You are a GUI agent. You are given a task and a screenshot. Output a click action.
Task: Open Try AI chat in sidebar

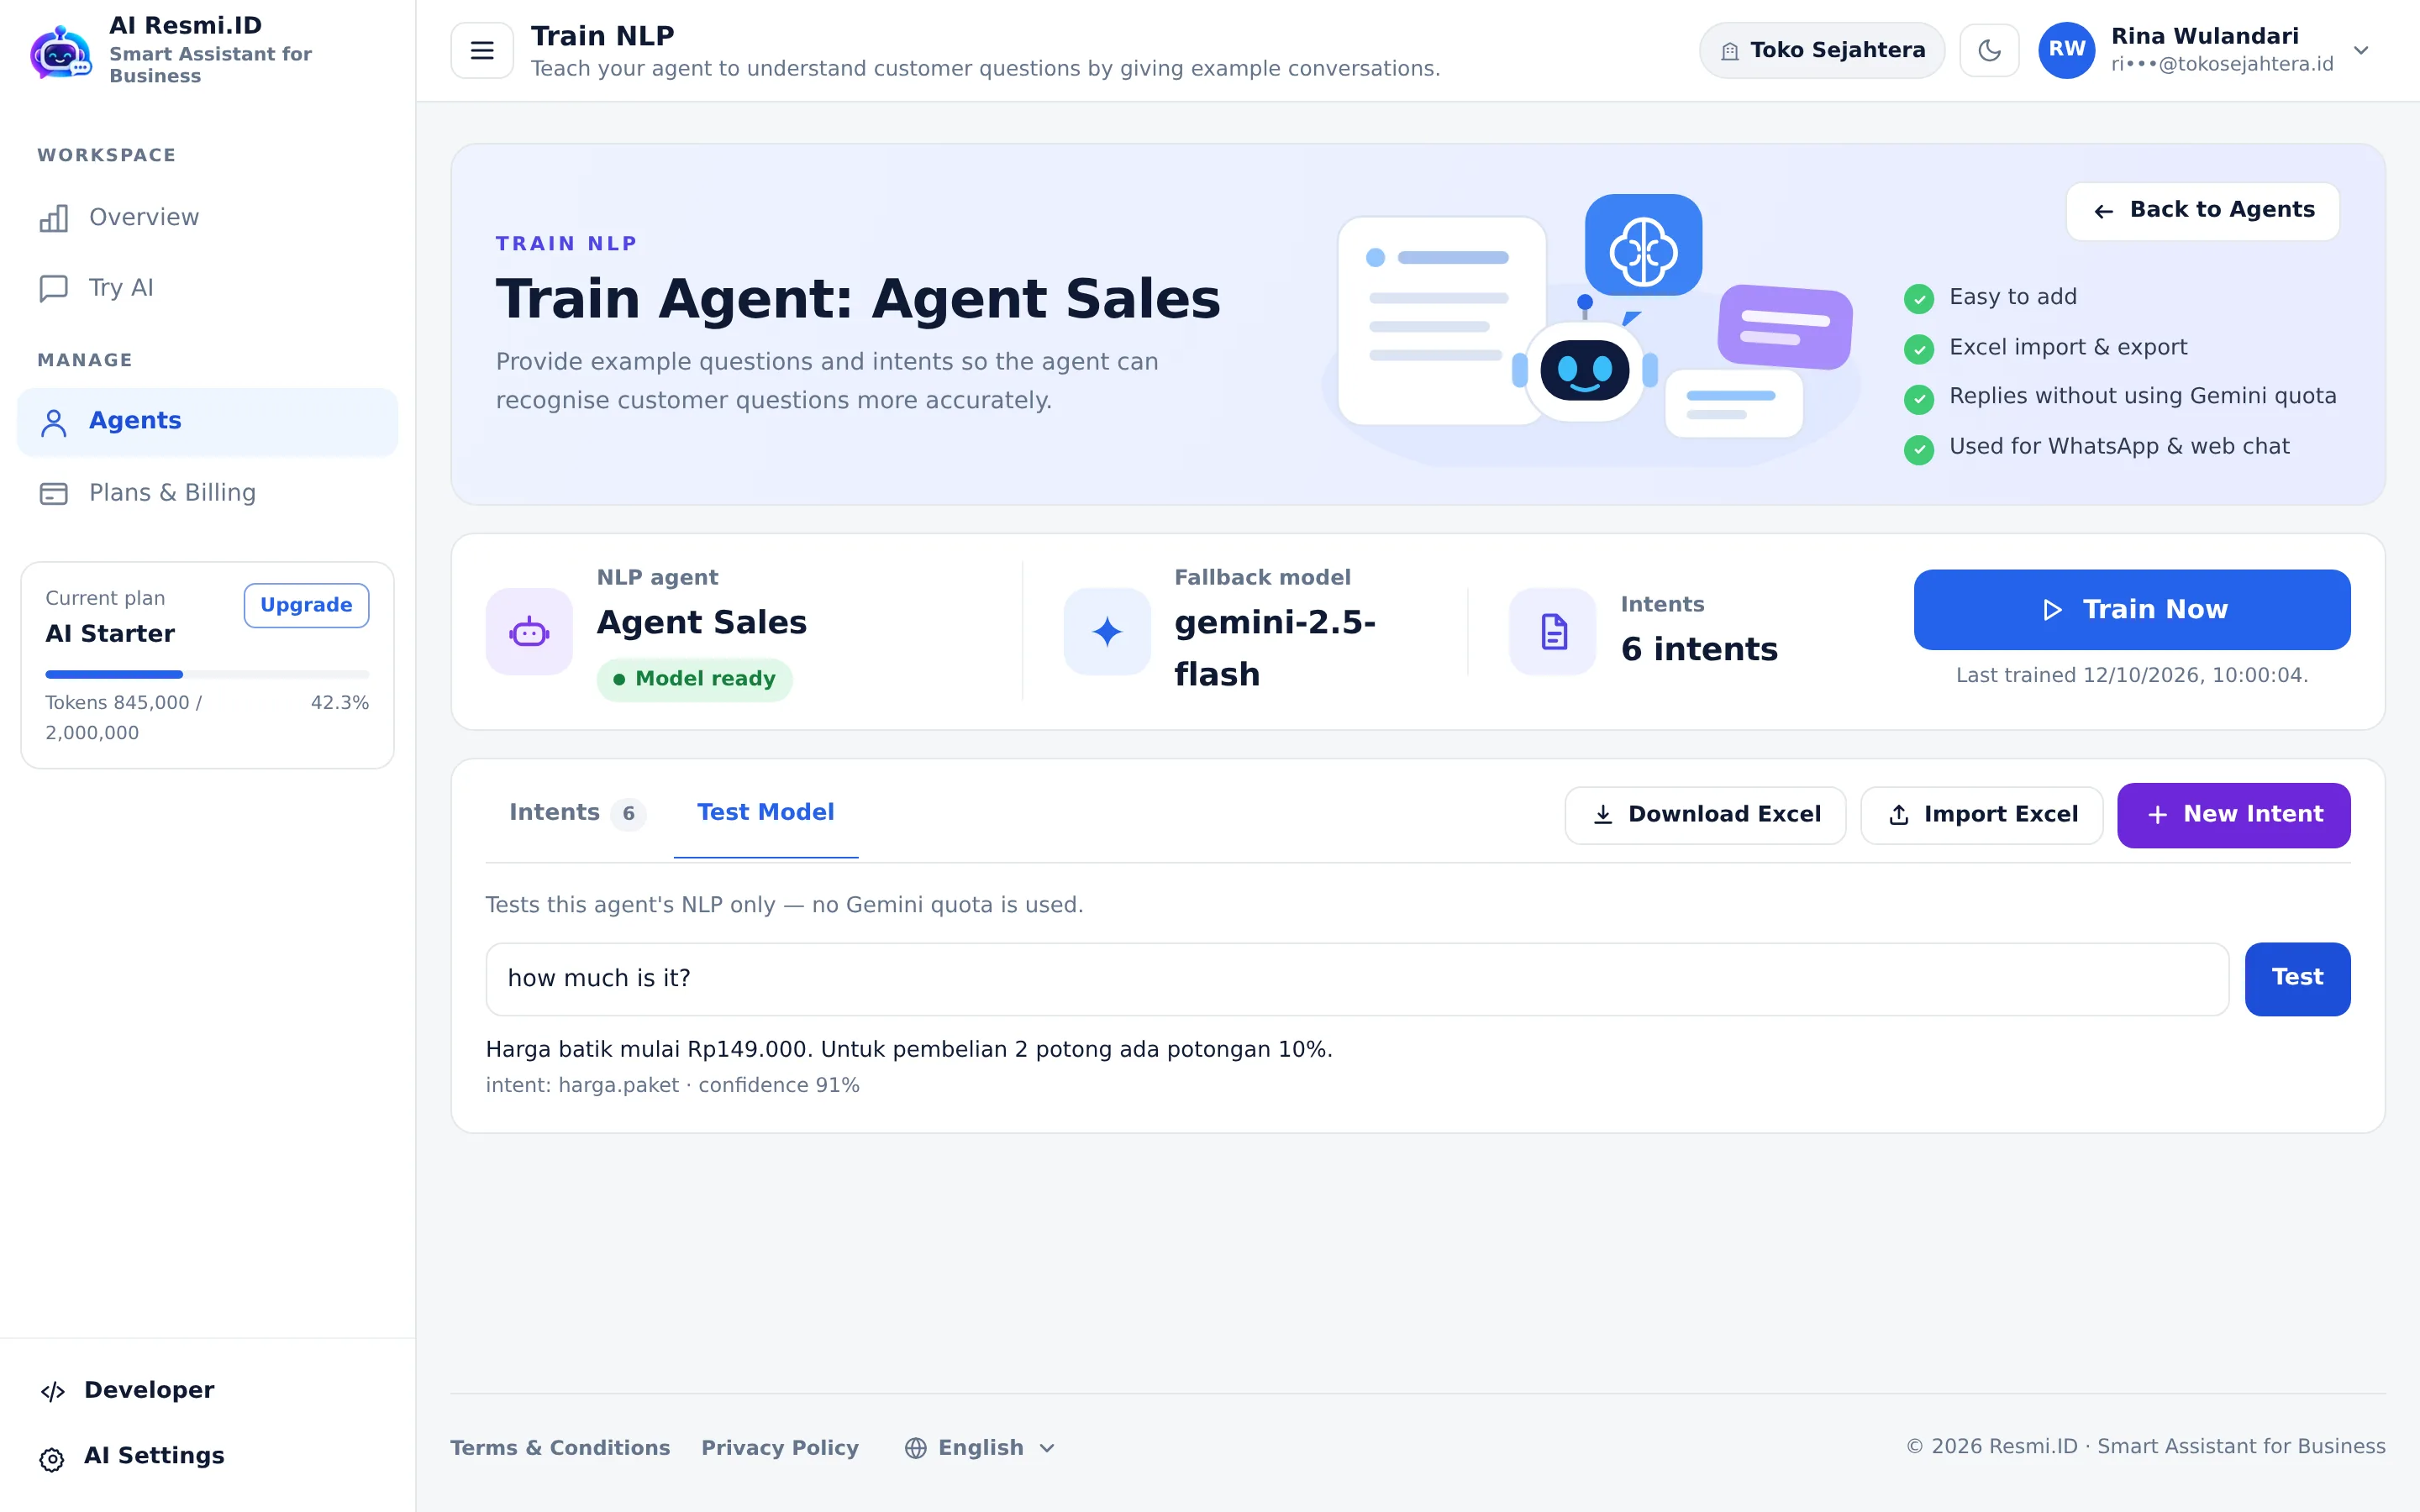click(208, 288)
